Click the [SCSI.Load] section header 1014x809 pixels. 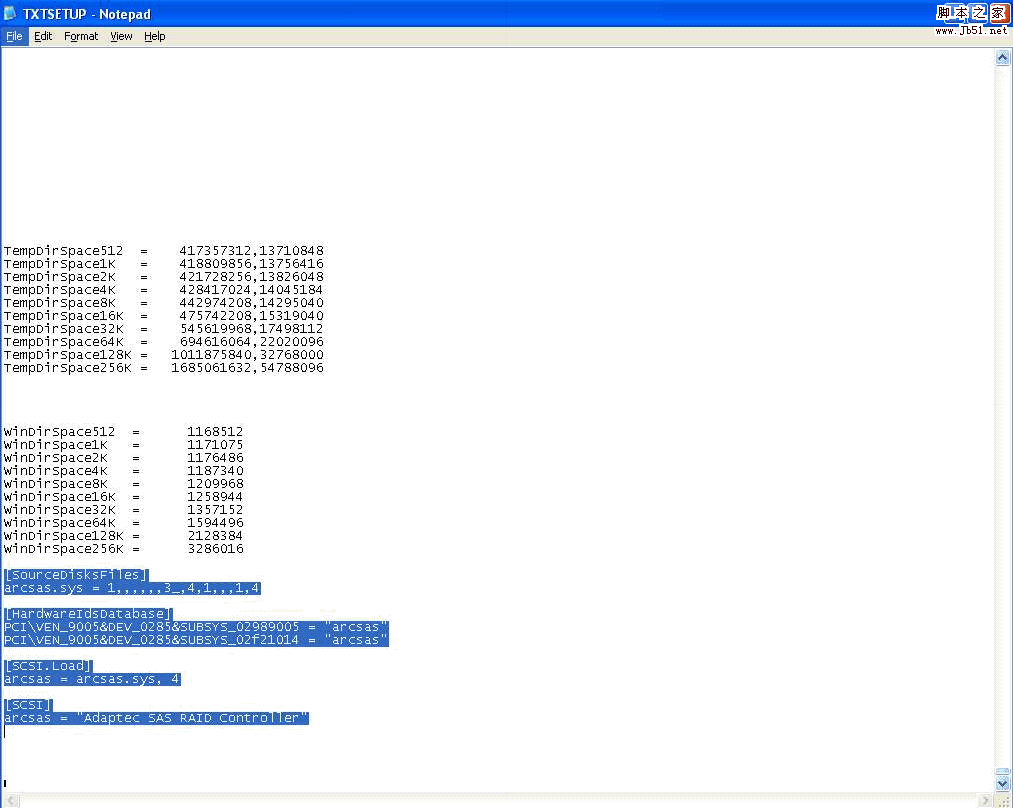click(x=48, y=665)
